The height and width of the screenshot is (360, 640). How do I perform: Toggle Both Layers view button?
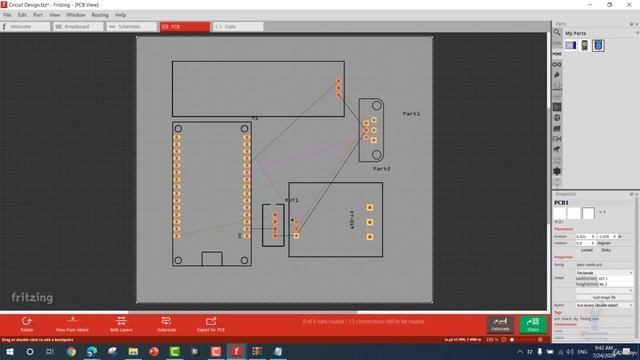point(121,324)
